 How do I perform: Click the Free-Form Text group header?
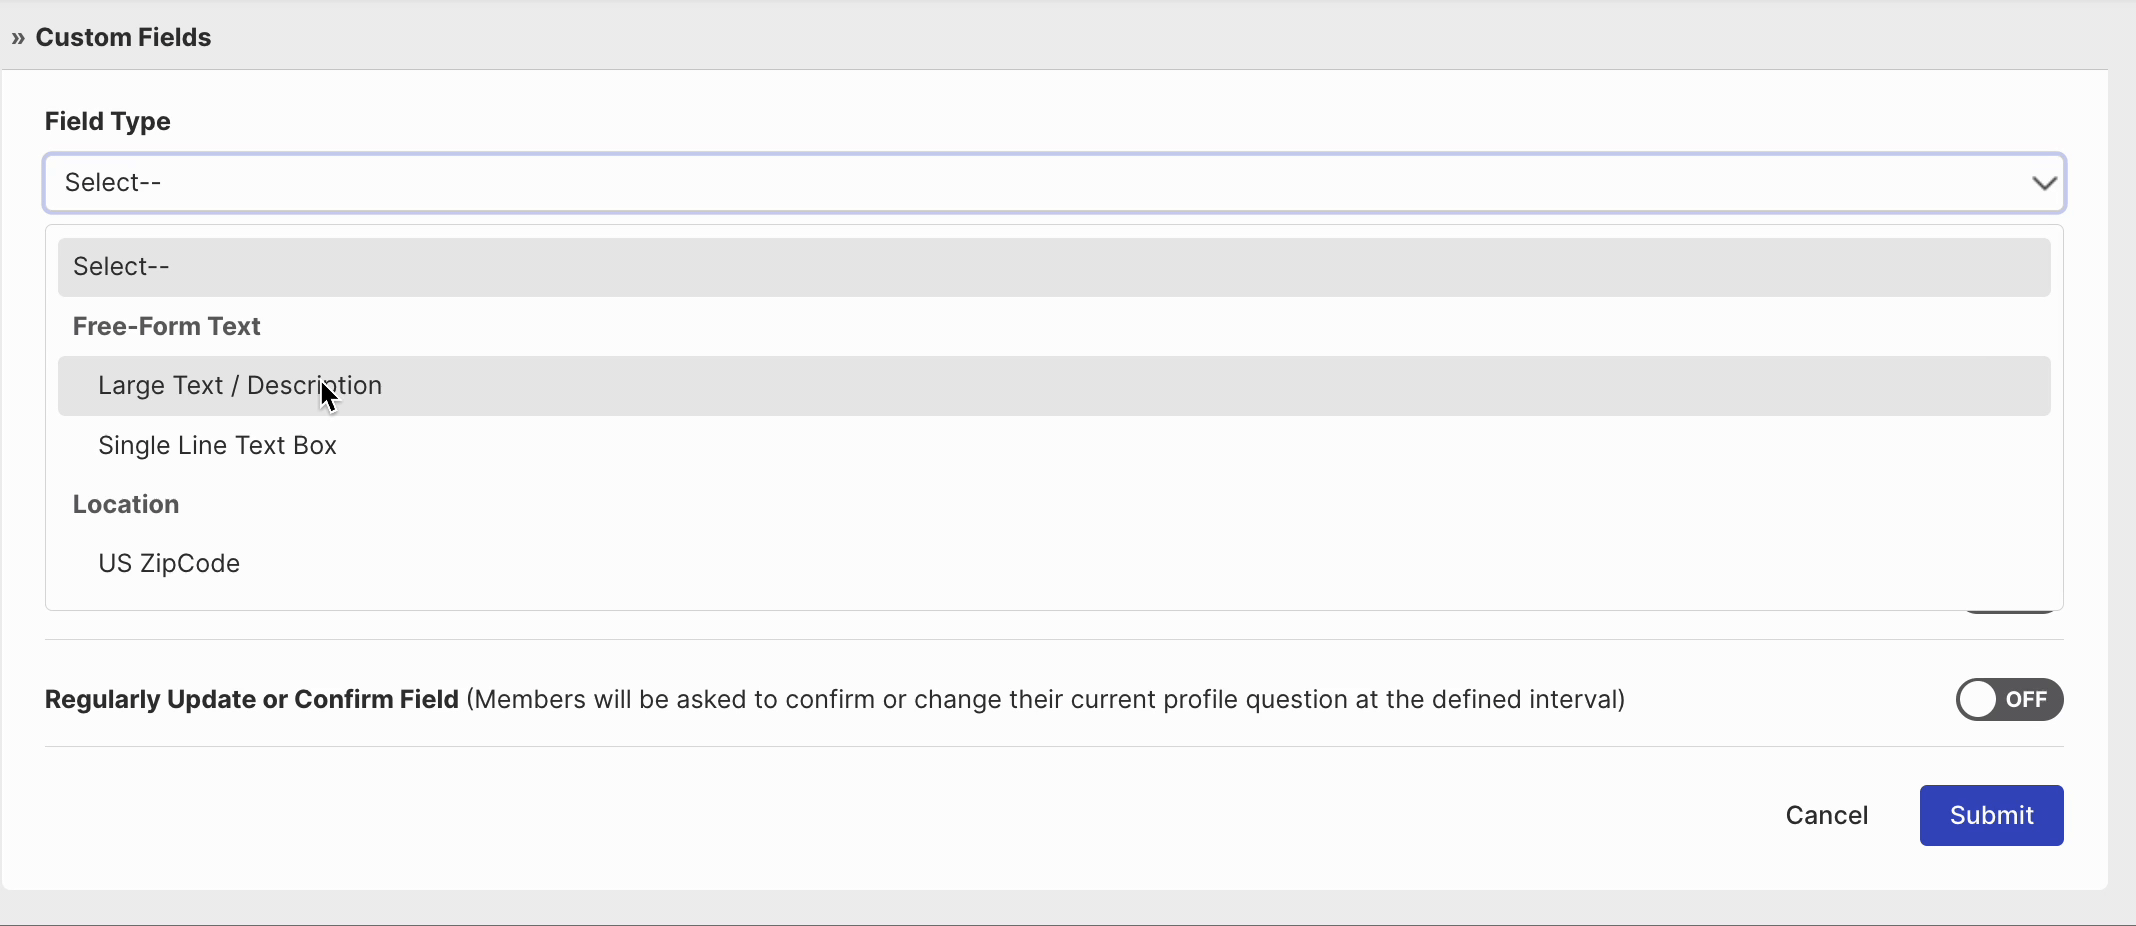point(166,327)
